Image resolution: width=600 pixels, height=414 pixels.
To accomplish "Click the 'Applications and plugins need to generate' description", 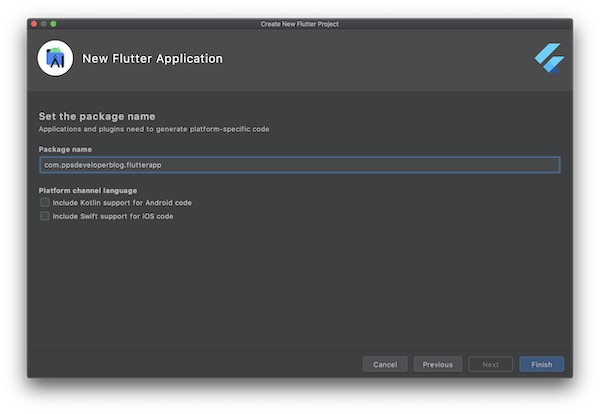I will 154,129.
